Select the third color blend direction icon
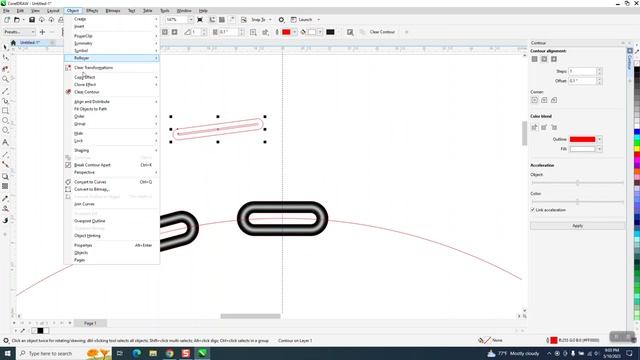640x360 pixels. pos(554,127)
